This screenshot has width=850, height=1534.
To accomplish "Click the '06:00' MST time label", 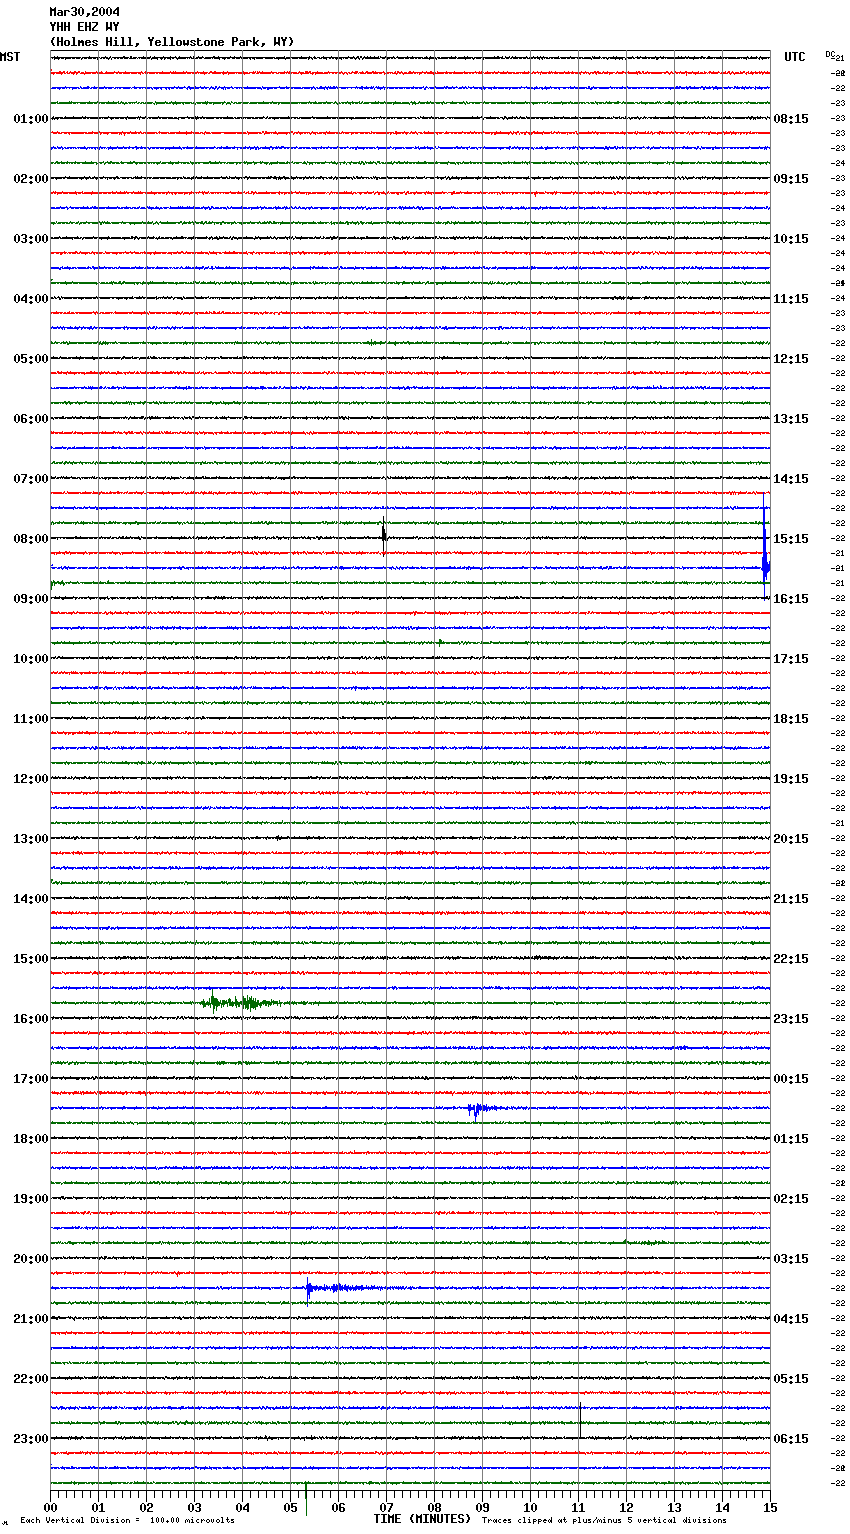I will tap(31, 419).
